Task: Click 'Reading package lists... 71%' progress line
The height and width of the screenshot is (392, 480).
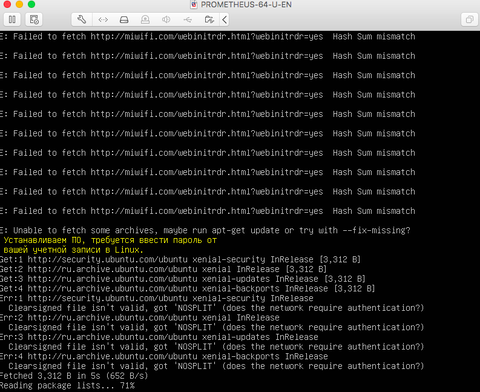Action: click(x=67, y=386)
